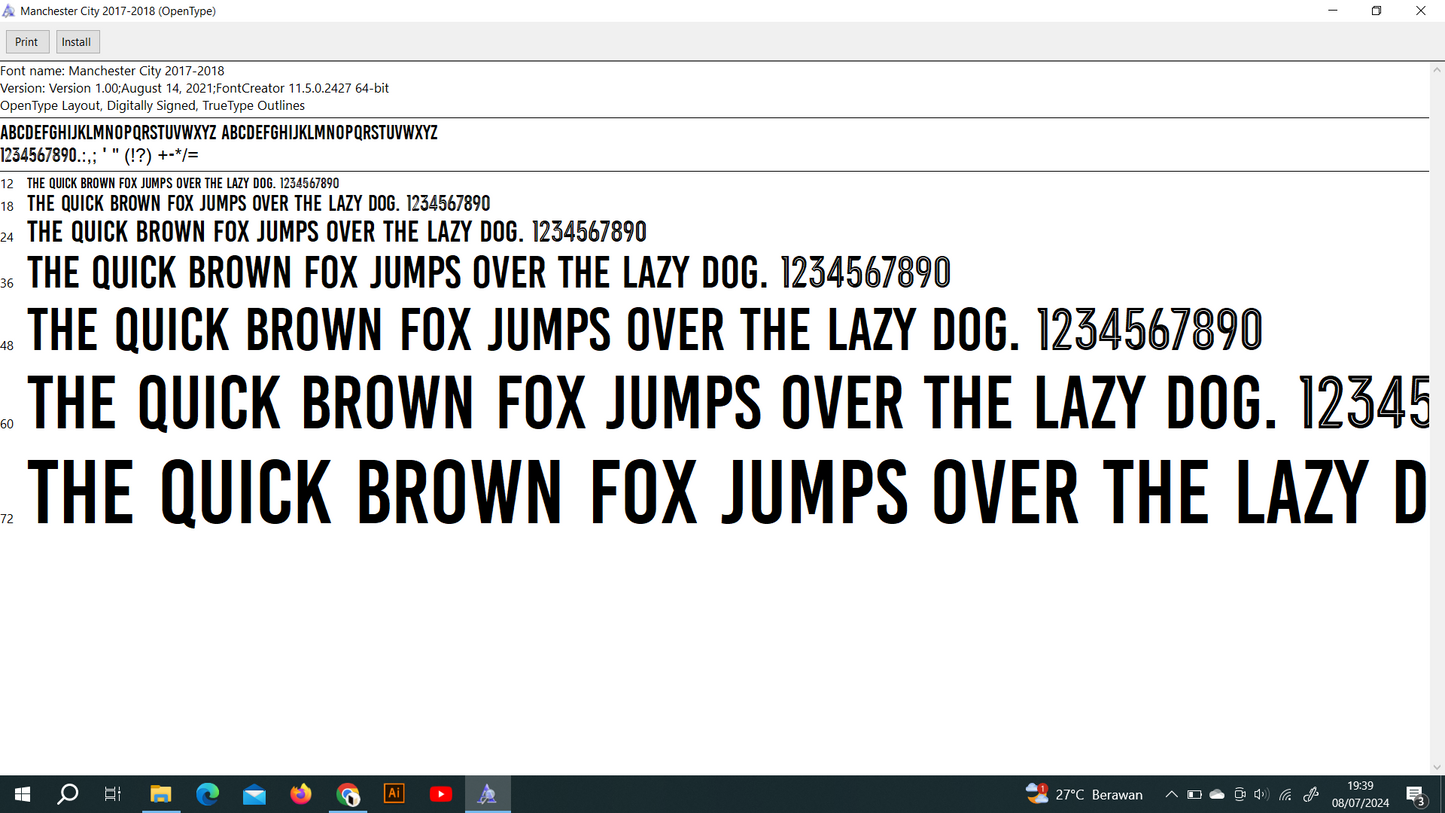Click the 'Font name: Manchester City 2017-2018' text

(x=112, y=71)
